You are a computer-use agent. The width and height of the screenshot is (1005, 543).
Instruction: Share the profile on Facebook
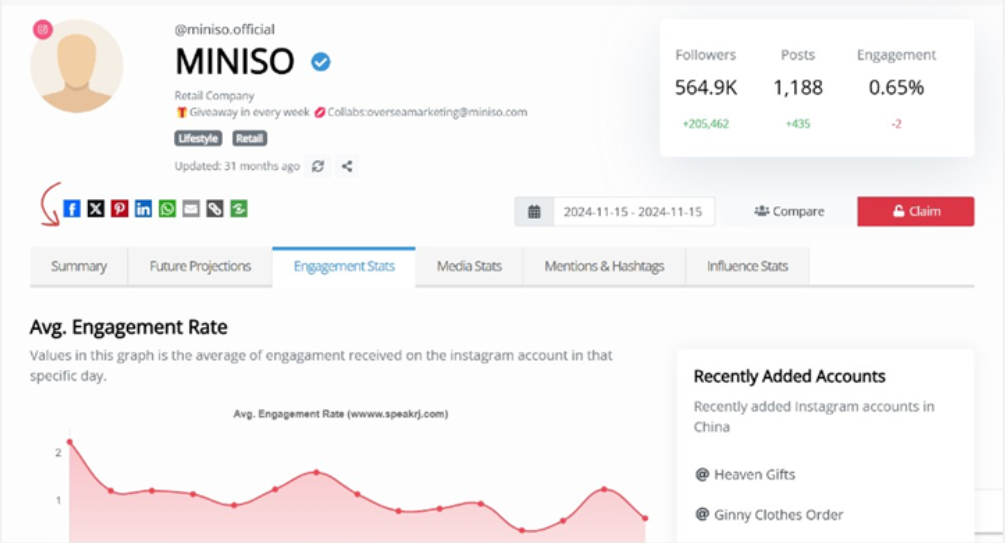tap(72, 209)
